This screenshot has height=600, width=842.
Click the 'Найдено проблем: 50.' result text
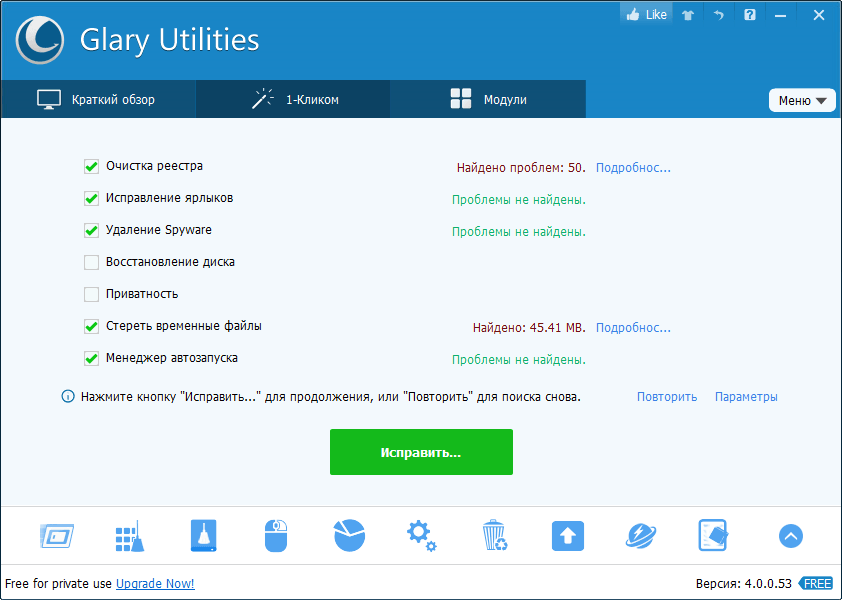[521, 168]
